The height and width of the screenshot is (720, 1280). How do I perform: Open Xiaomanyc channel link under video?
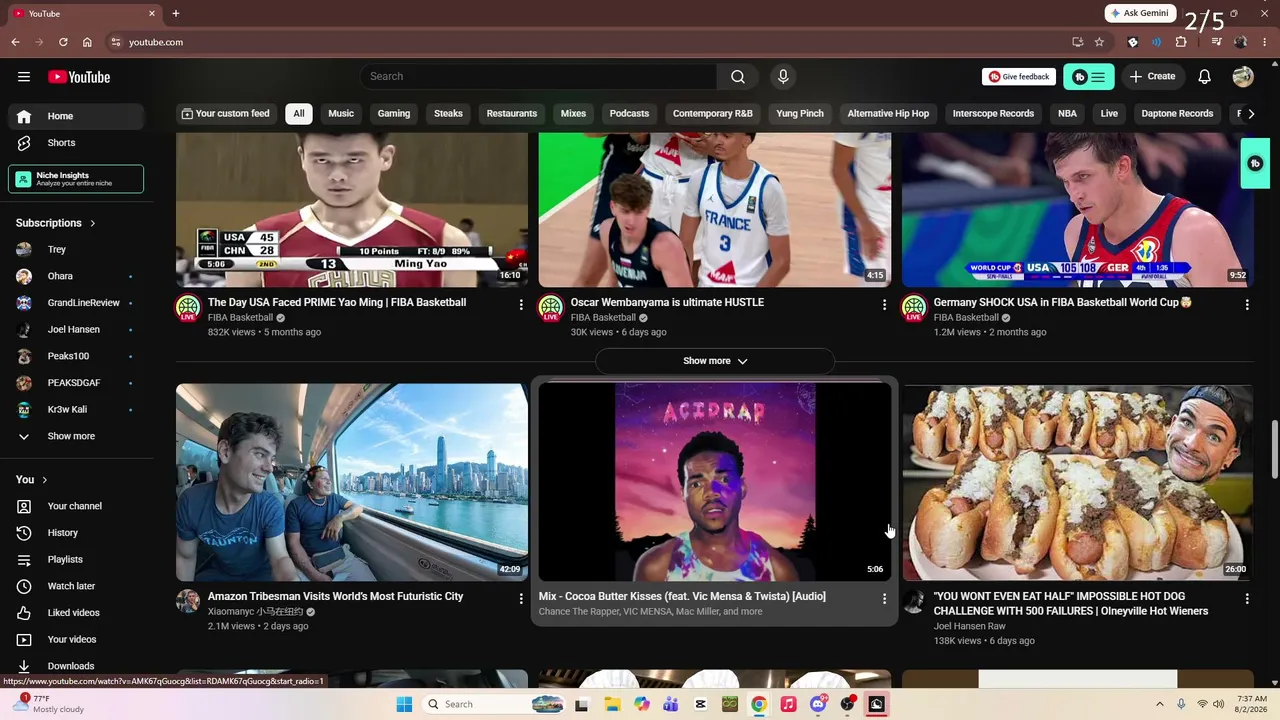click(x=255, y=612)
